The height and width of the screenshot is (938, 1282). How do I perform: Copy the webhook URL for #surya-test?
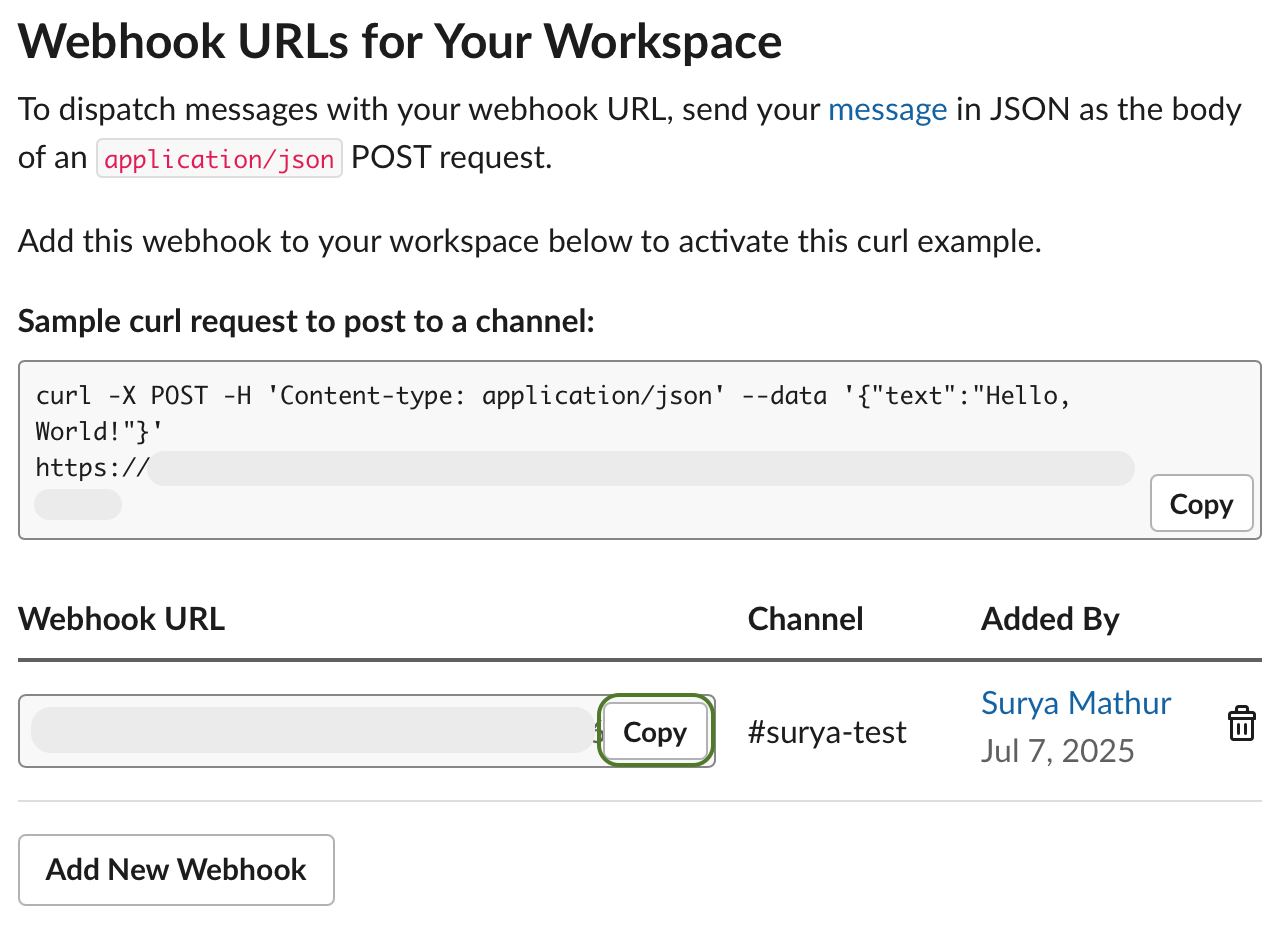[655, 732]
